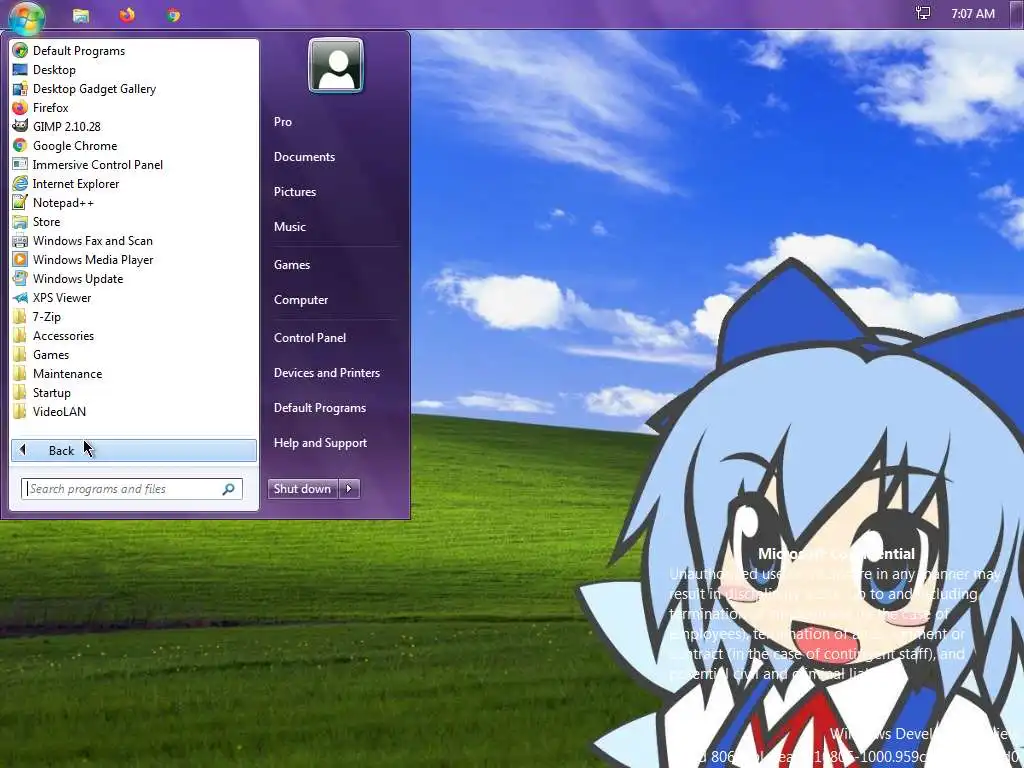Open Computer from the Start menu

[x=301, y=300]
